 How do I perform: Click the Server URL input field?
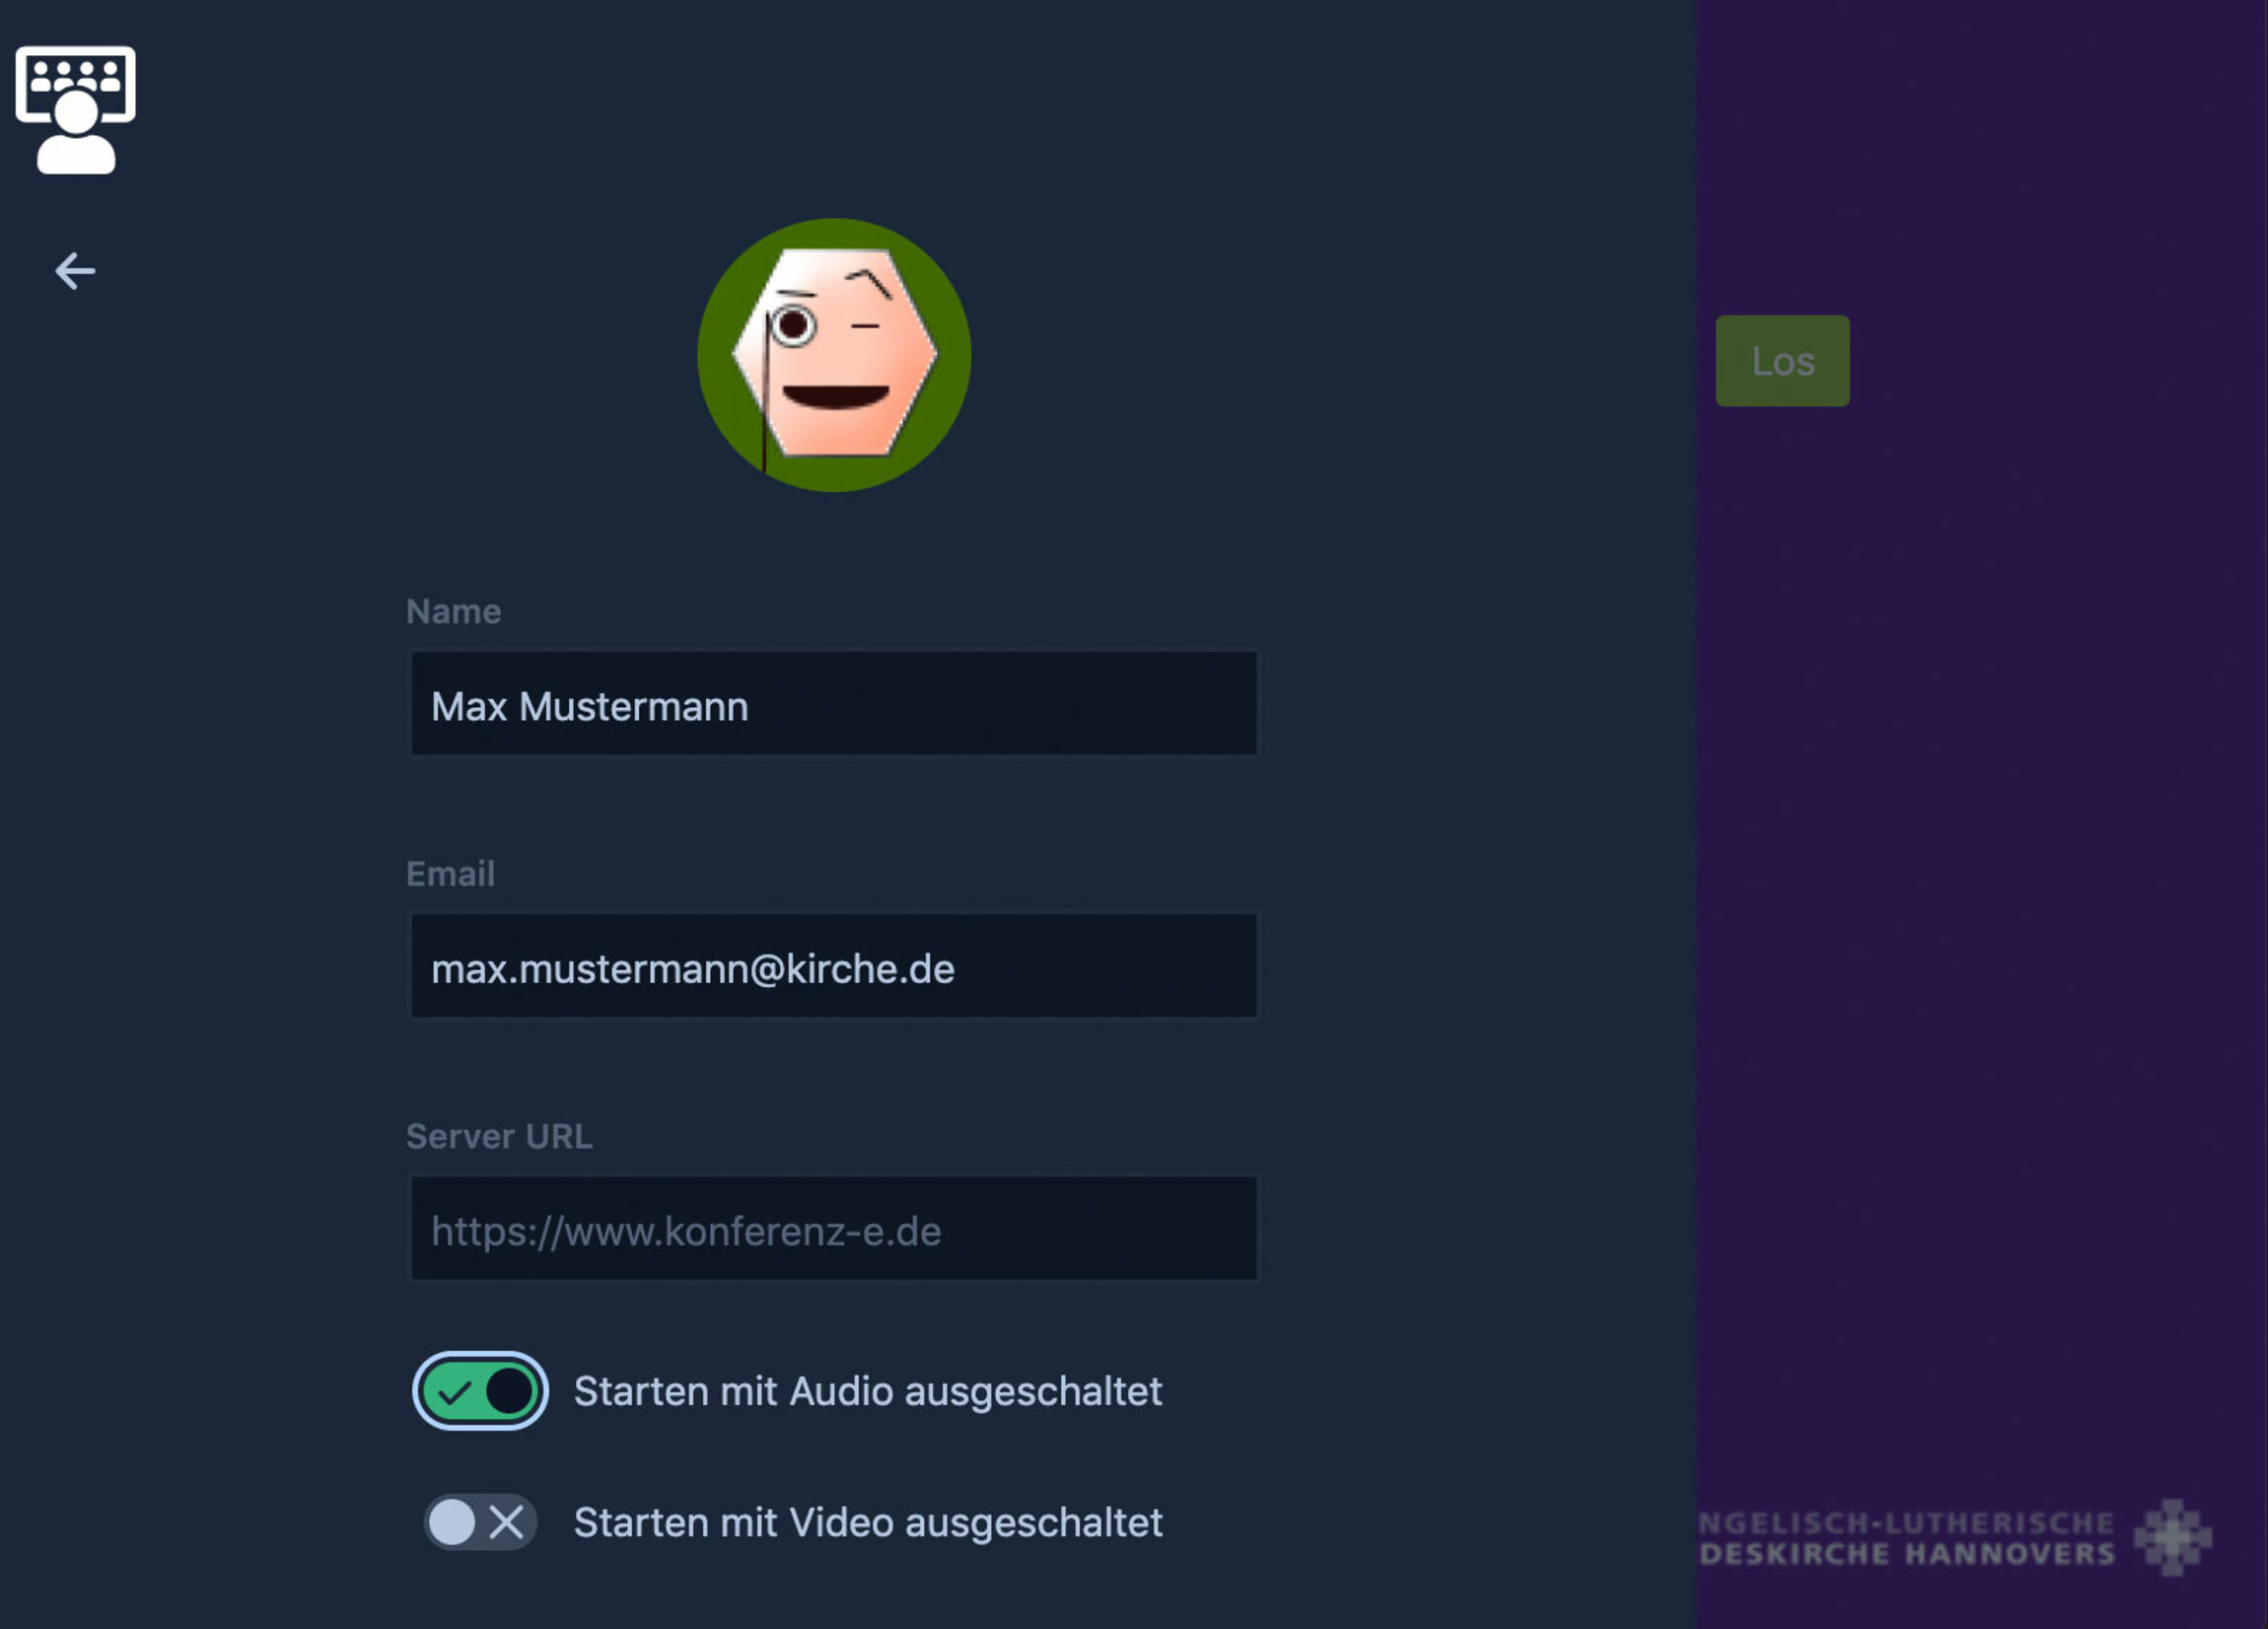tap(834, 1228)
